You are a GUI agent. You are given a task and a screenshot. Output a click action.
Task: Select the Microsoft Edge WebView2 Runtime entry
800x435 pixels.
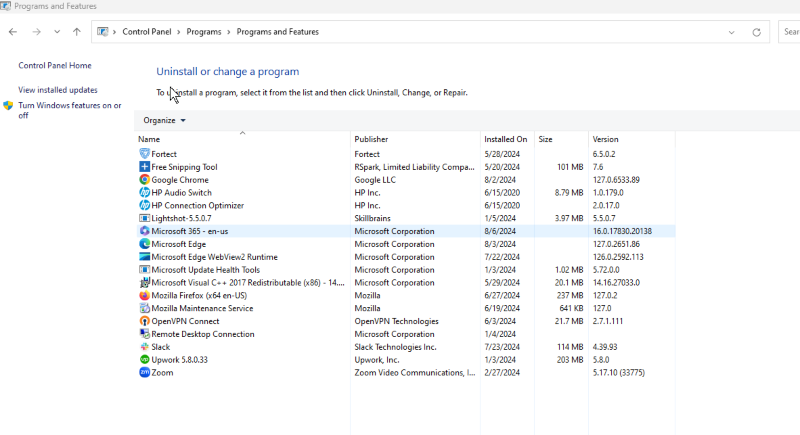[x=214, y=257]
